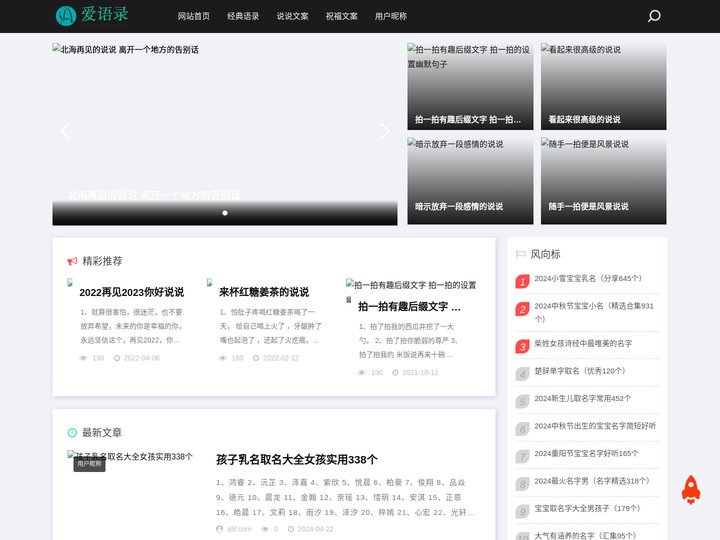Click the flag icon beside 风向标
This screenshot has height=540, width=720.
521,254
